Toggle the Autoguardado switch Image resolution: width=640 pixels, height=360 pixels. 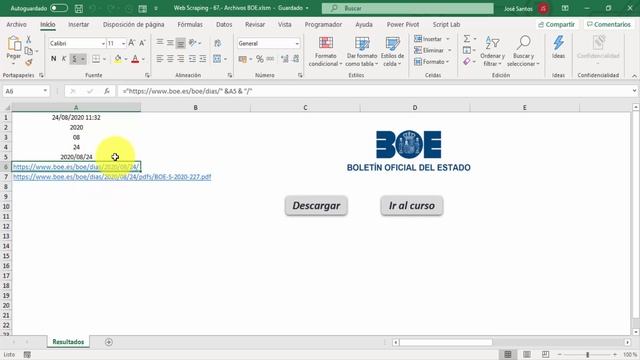[59, 8]
